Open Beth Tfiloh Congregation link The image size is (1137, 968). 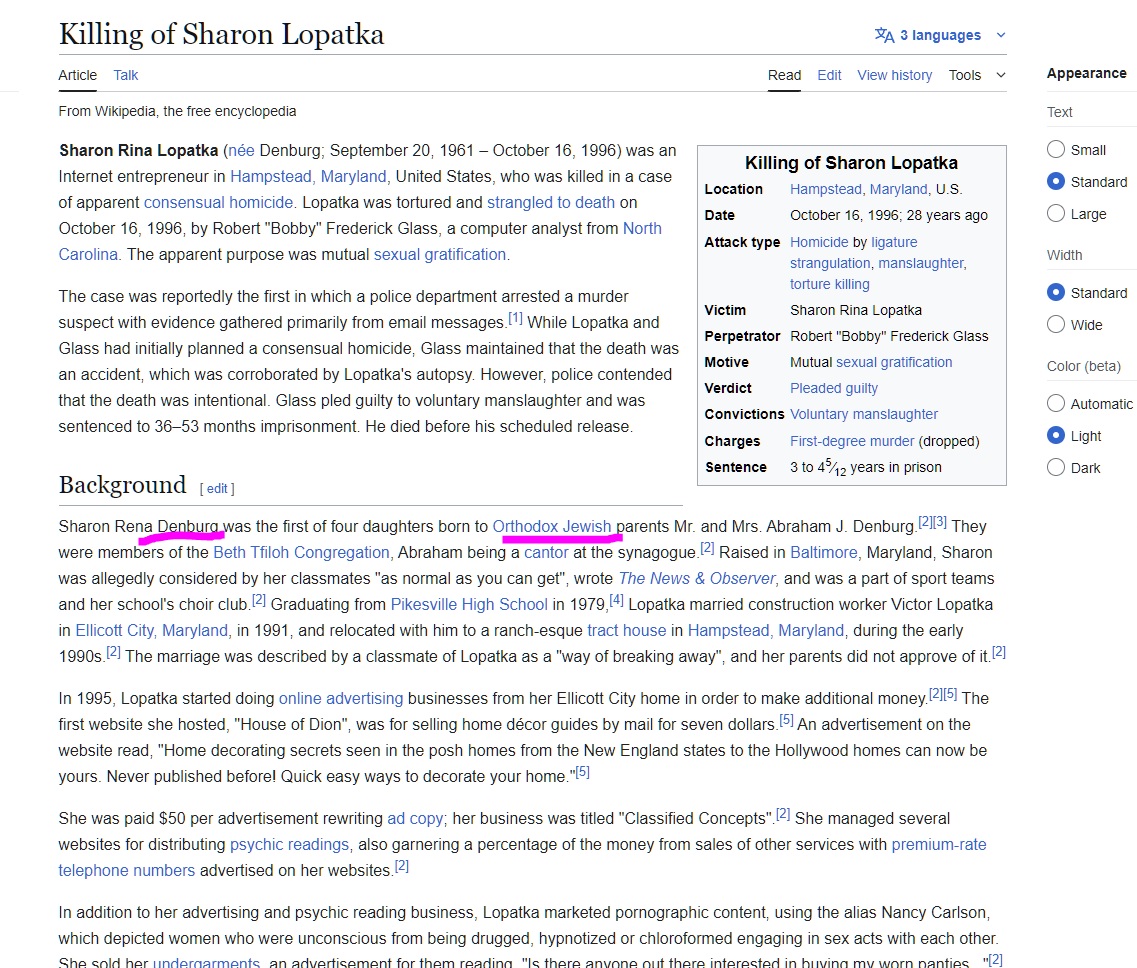pos(302,553)
